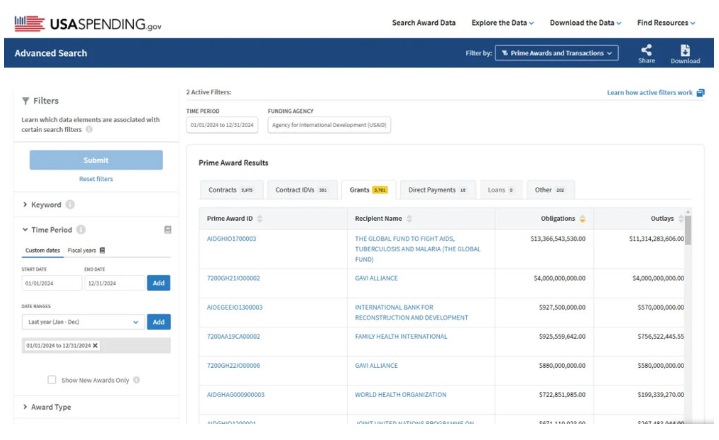719x440 pixels.
Task: Click the Submit button
Action: 96,160
